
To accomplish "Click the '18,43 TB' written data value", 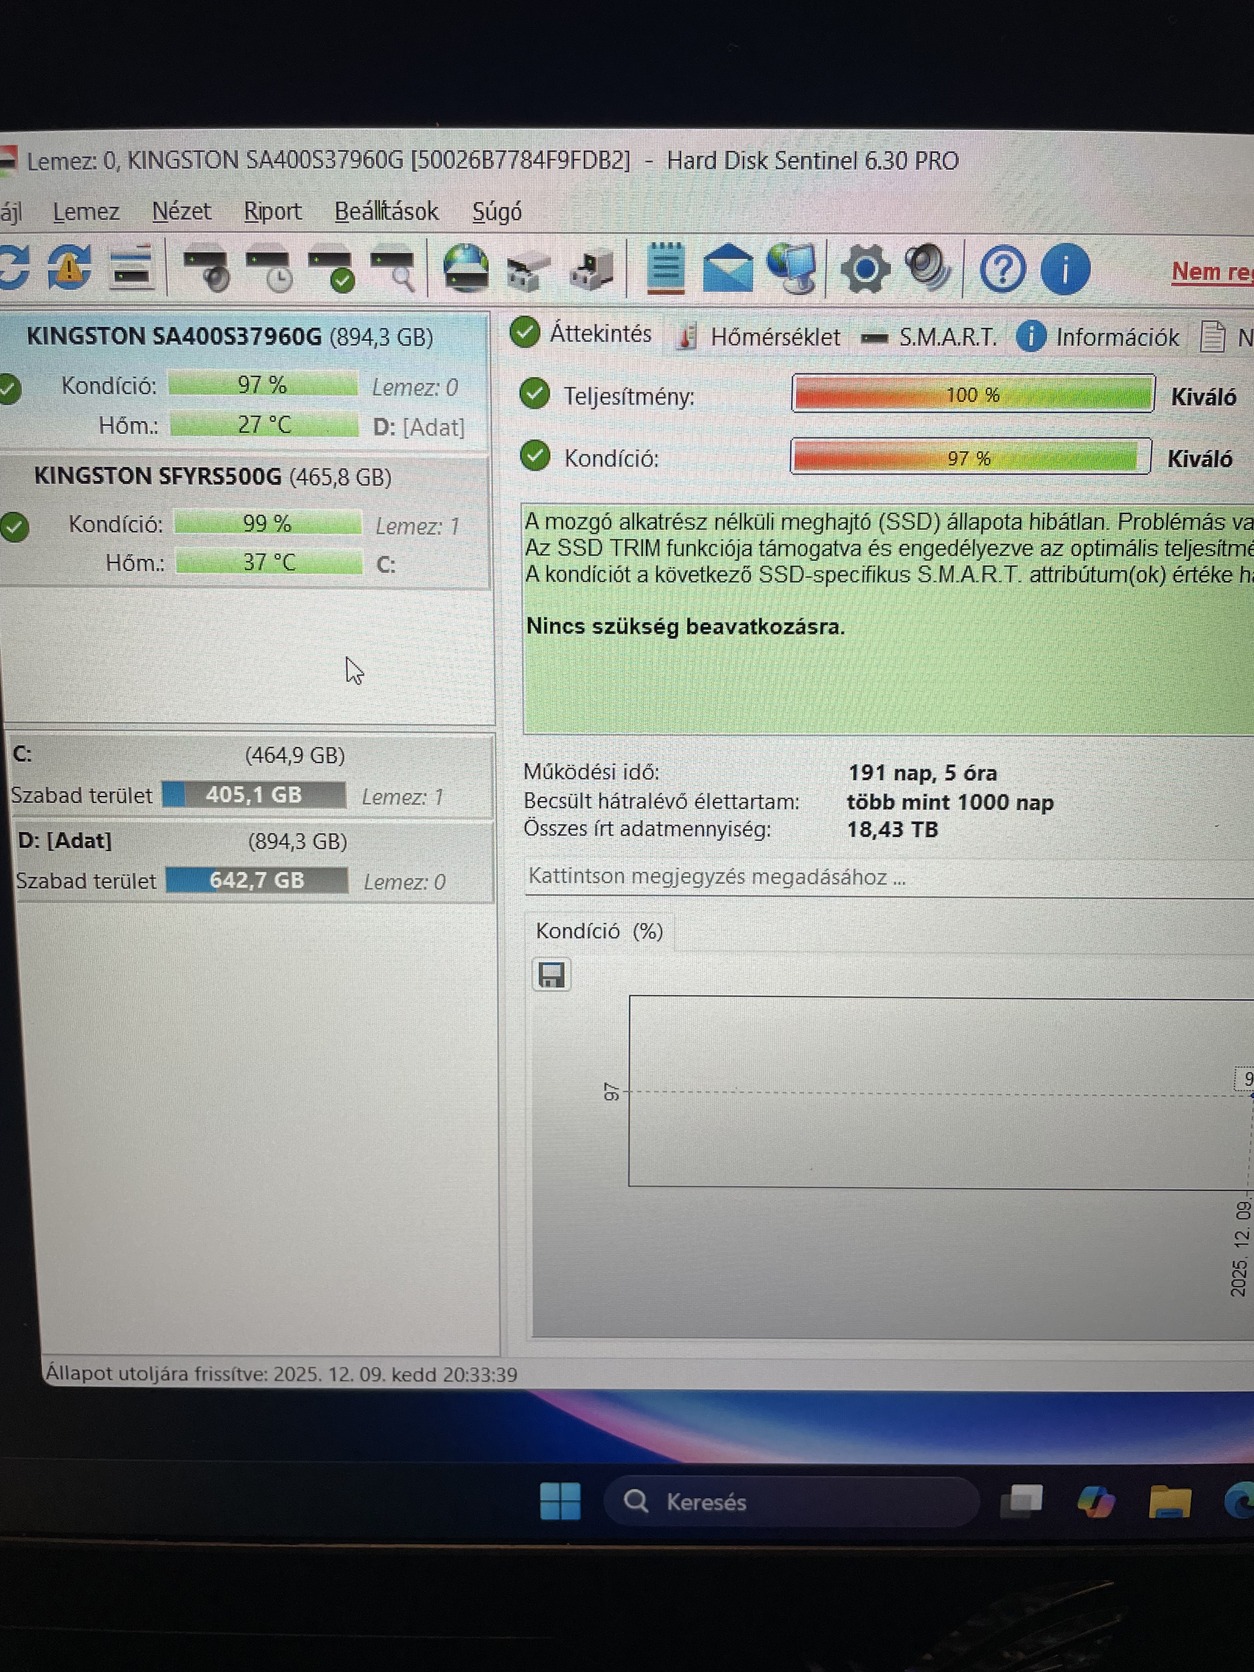I will (x=892, y=829).
